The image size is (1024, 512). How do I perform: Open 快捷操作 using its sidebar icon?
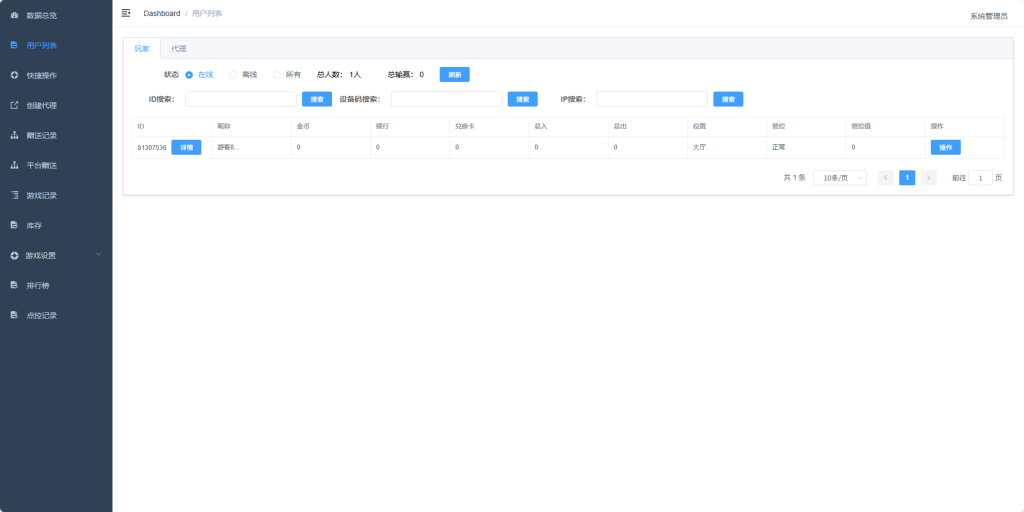(x=14, y=75)
